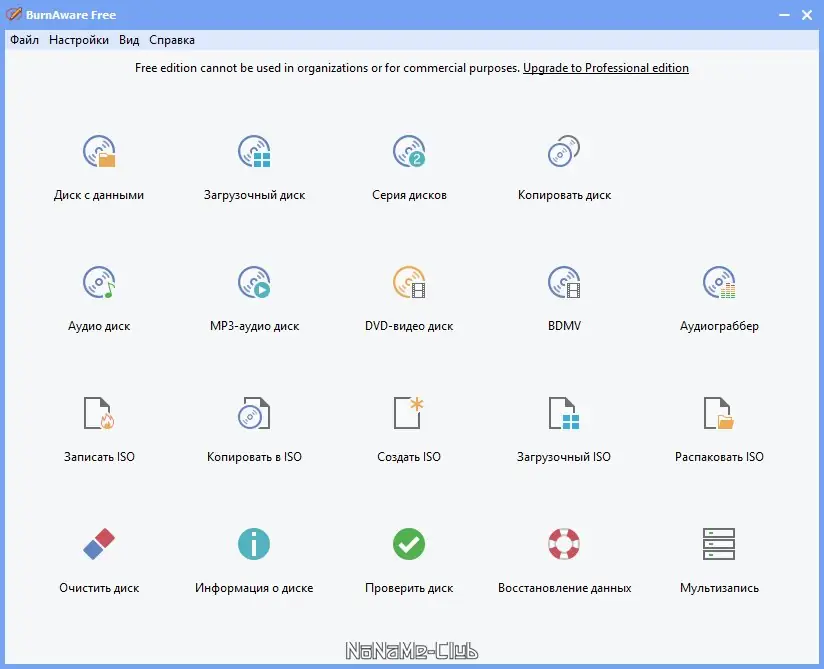Open the DVD-видео диск orange icon
The height and width of the screenshot is (669, 824).
point(409,282)
